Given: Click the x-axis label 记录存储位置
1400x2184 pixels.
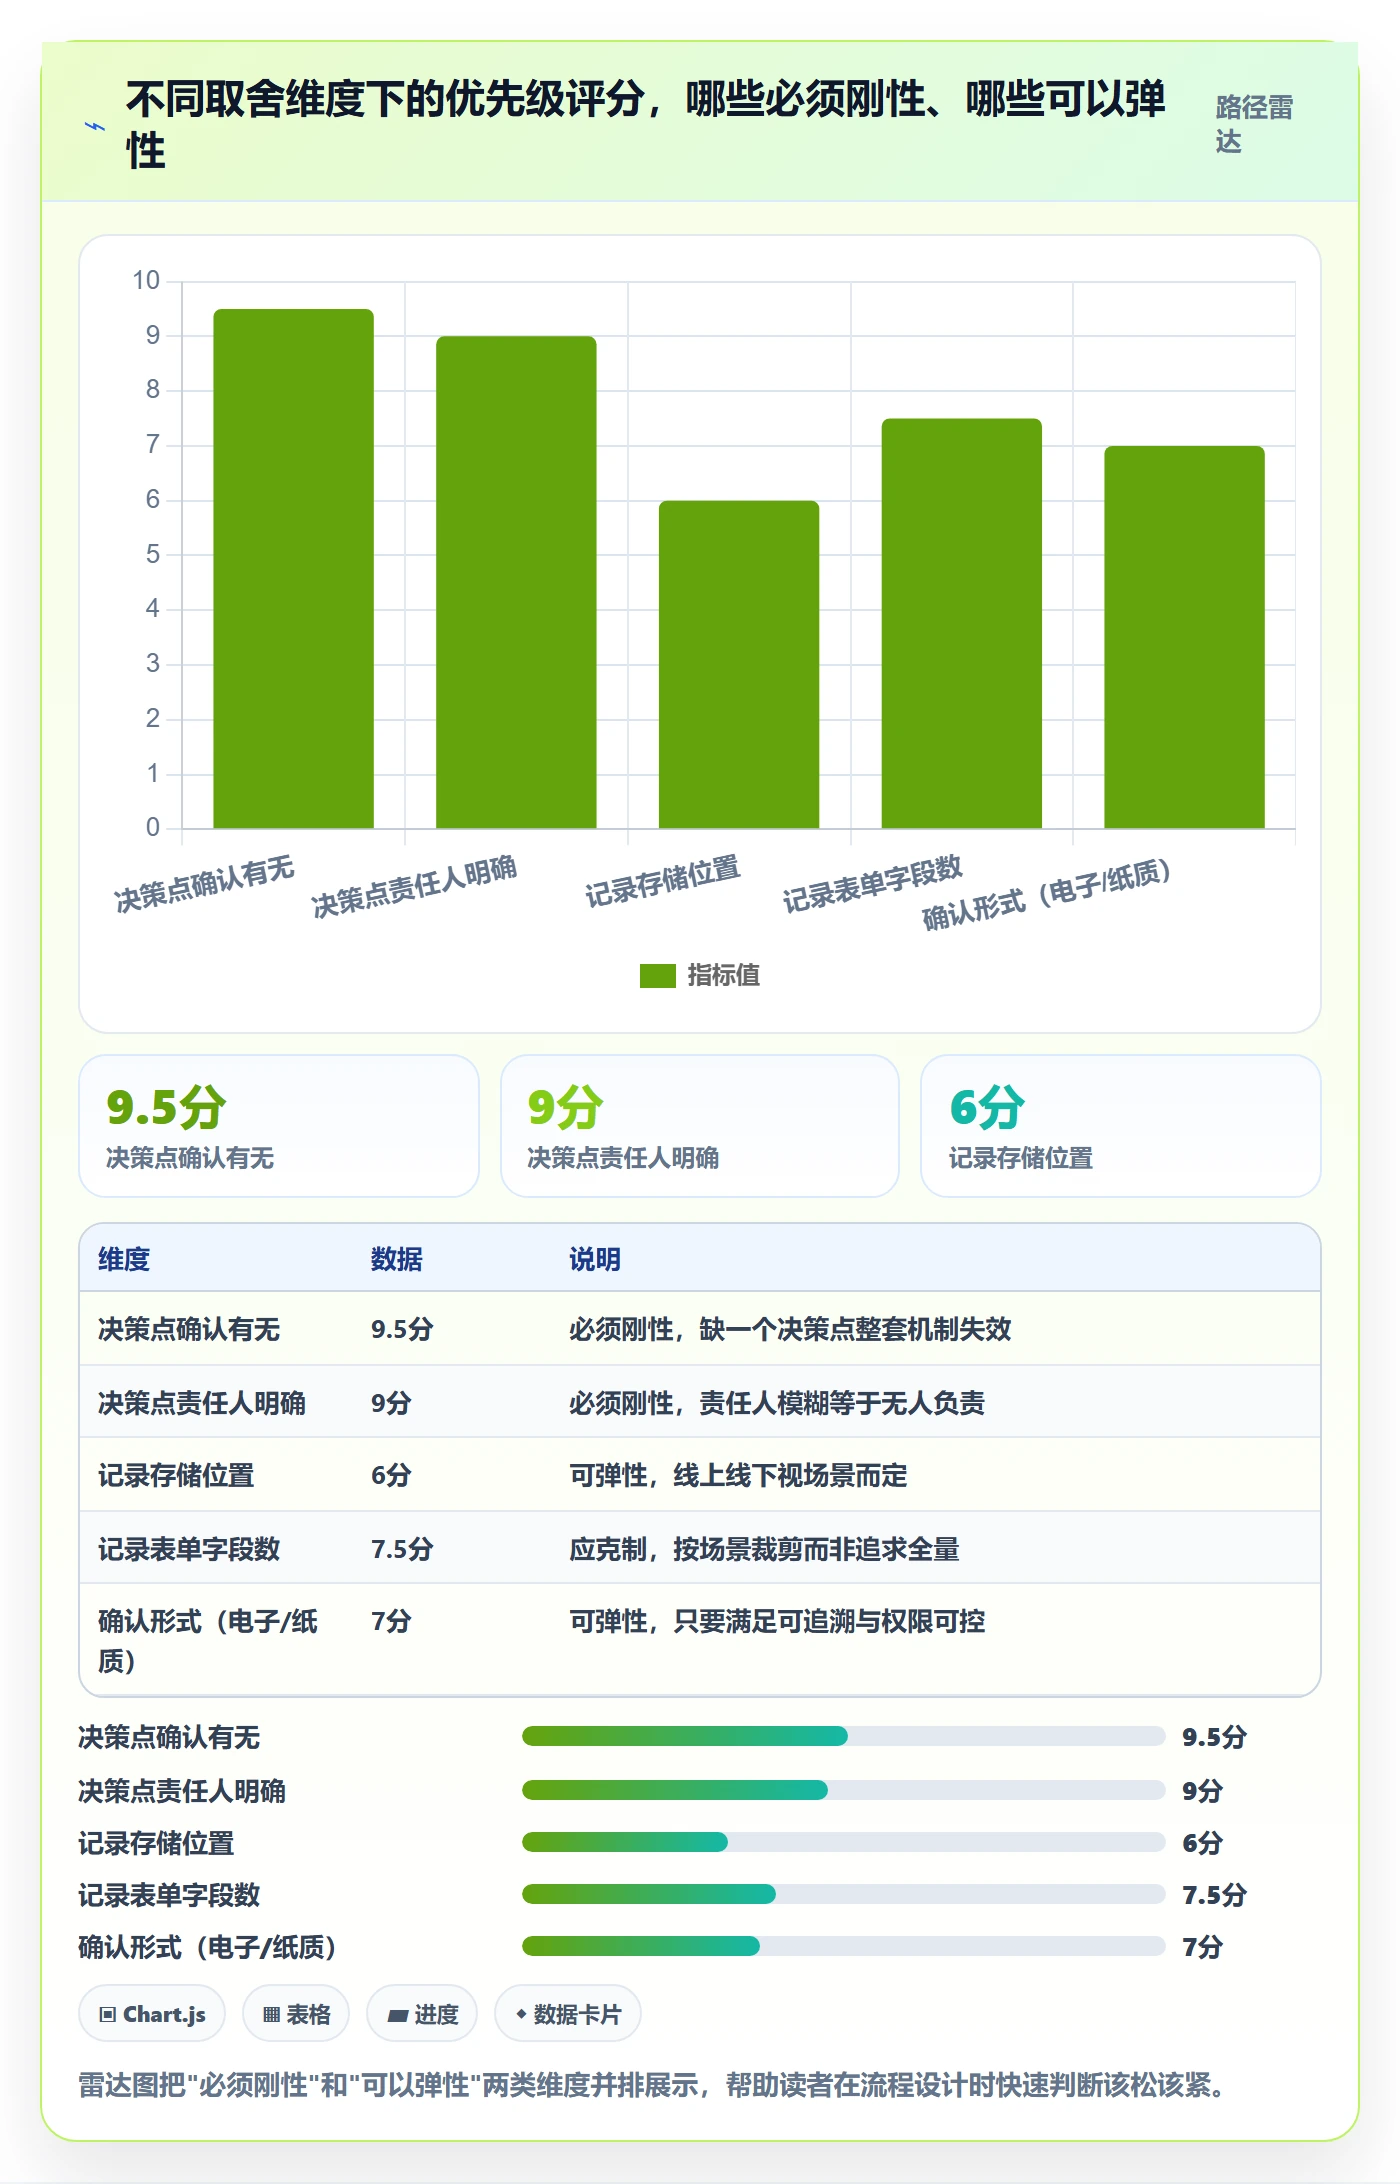Looking at the screenshot, I should tap(662, 882).
